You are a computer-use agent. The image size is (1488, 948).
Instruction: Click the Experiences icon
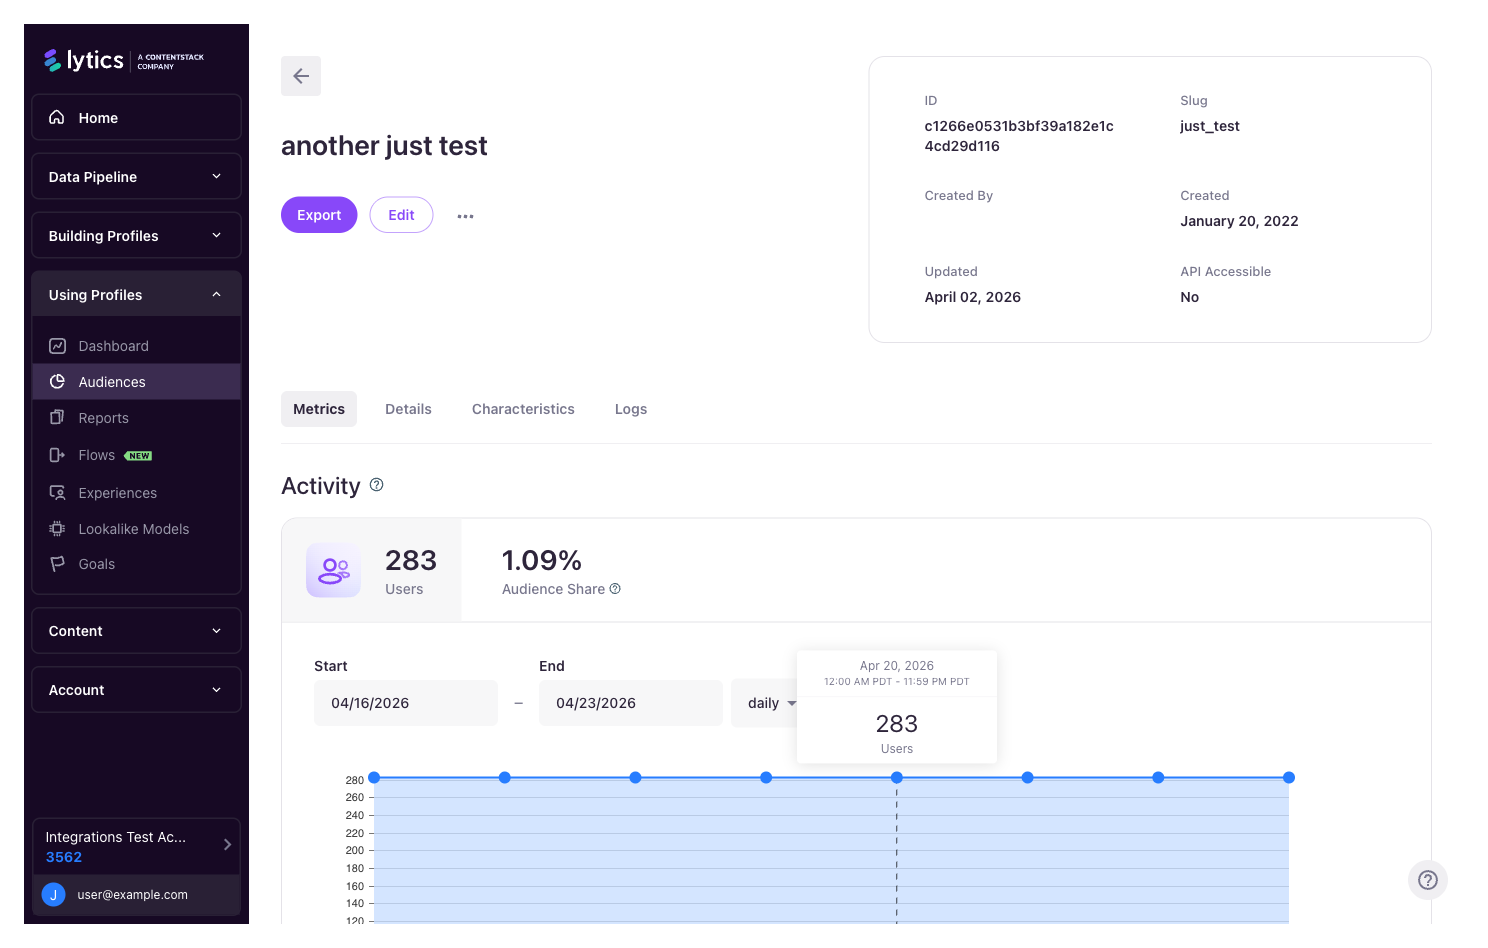click(58, 492)
